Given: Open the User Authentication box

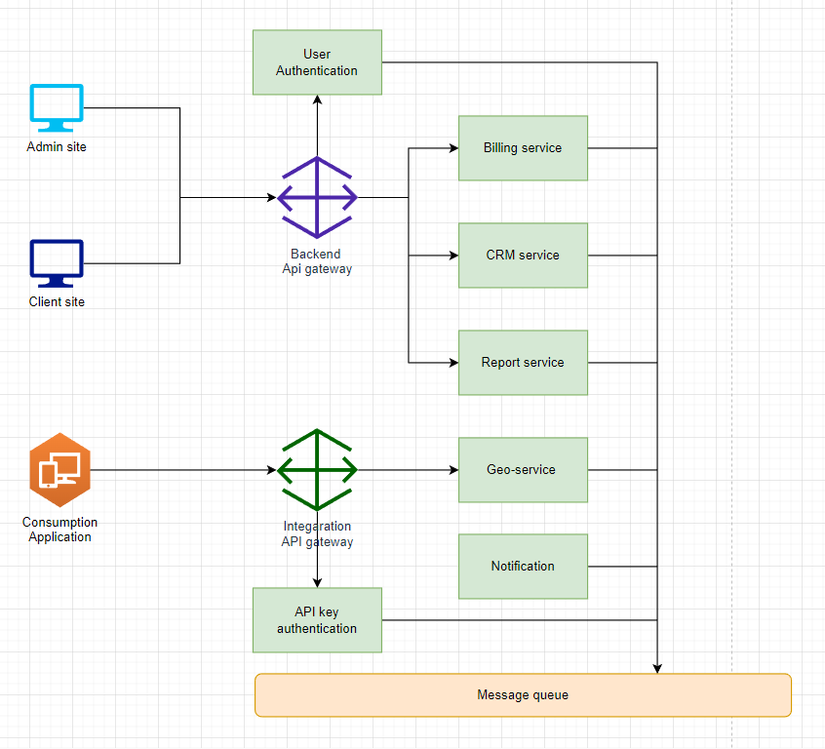Looking at the screenshot, I should (316, 62).
